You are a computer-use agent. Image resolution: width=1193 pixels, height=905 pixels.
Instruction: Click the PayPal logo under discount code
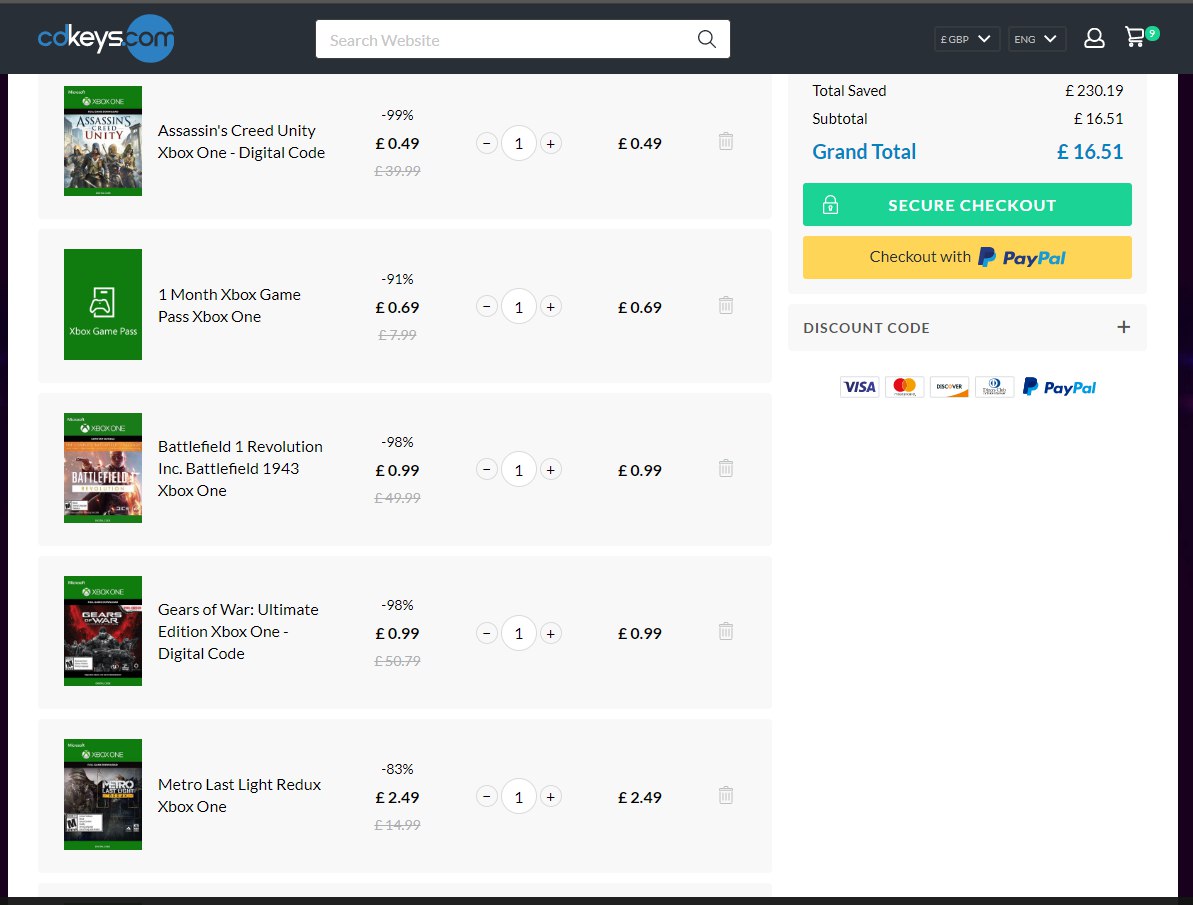[1059, 387]
